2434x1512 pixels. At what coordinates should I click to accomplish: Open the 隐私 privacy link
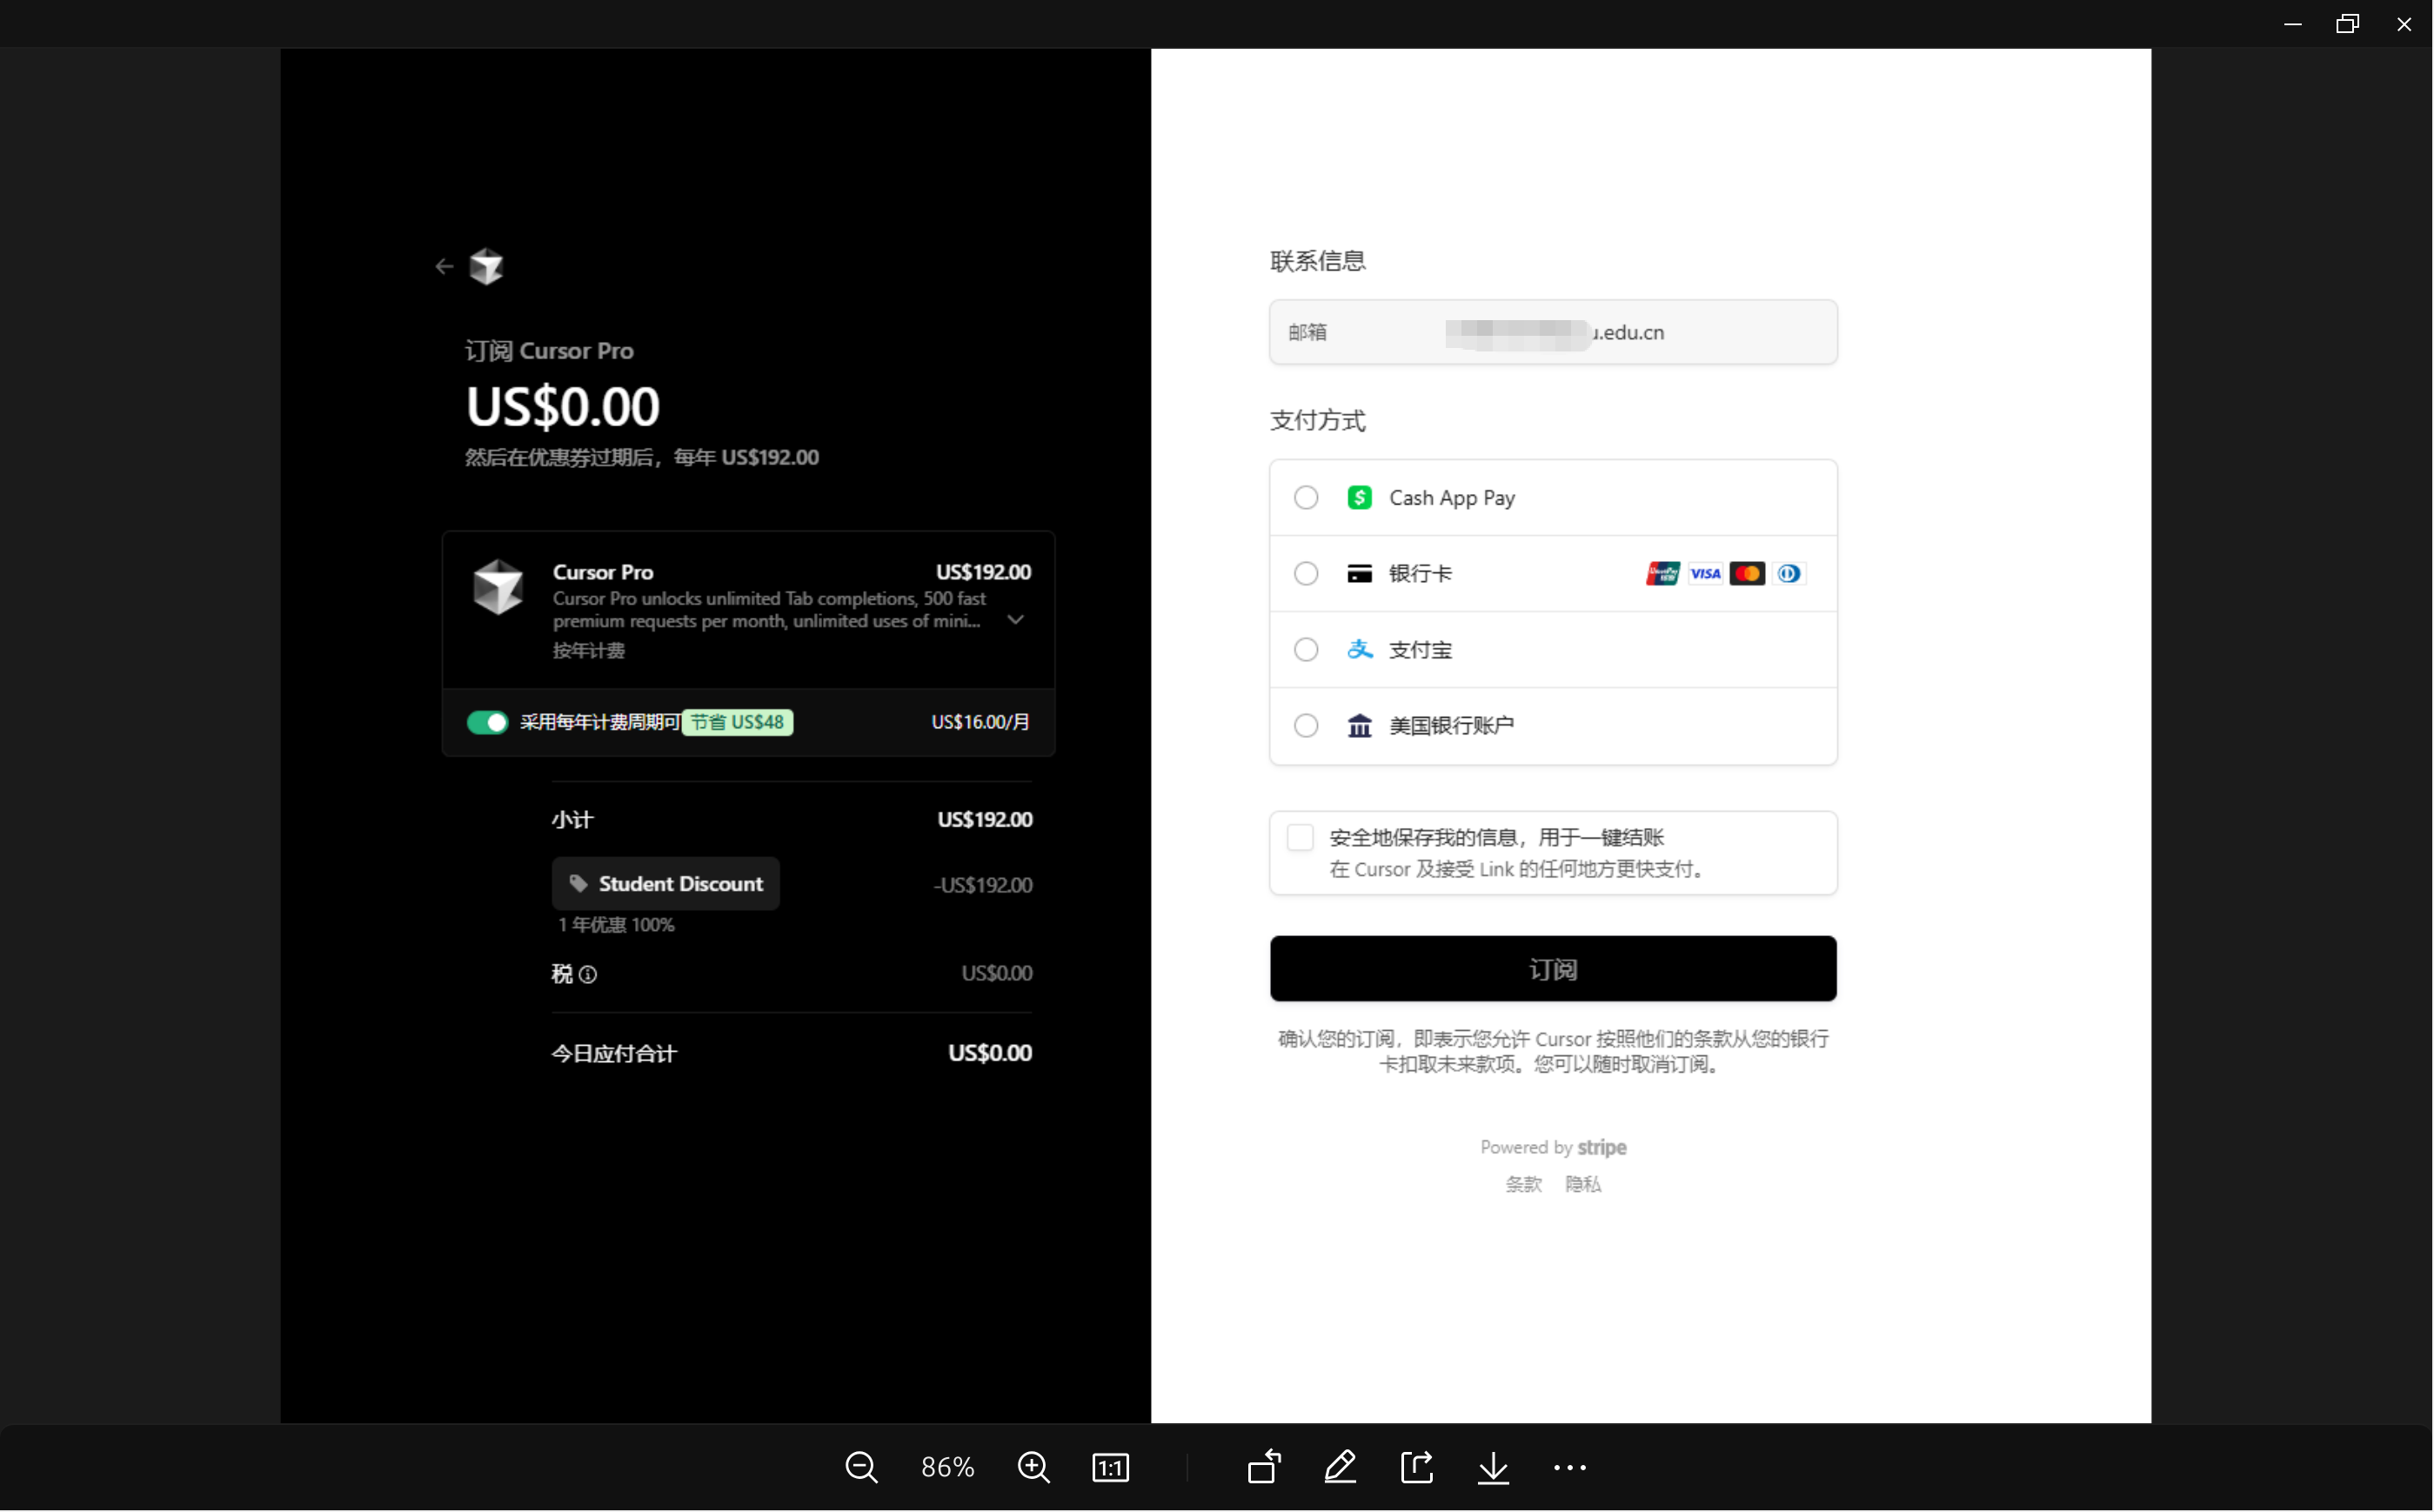click(x=1583, y=1185)
